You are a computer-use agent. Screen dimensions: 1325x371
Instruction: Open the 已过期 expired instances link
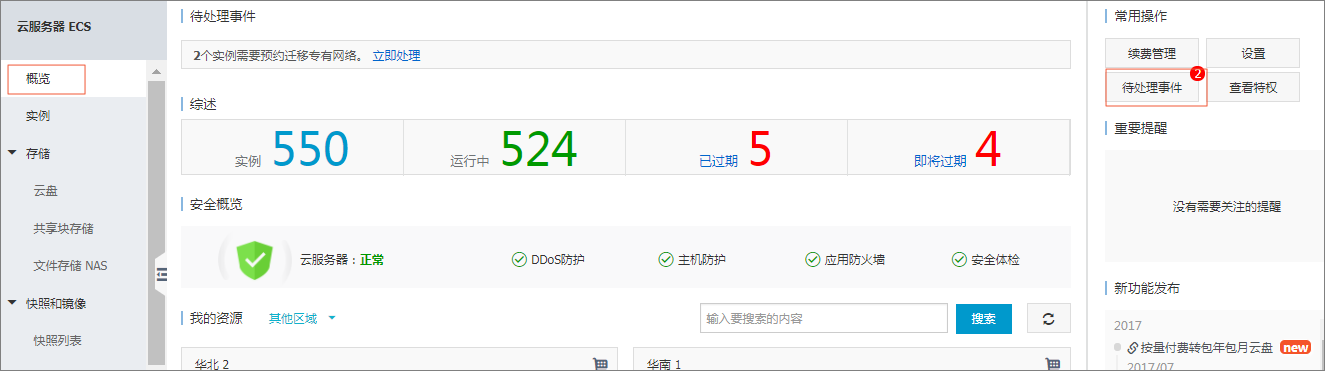coord(718,160)
